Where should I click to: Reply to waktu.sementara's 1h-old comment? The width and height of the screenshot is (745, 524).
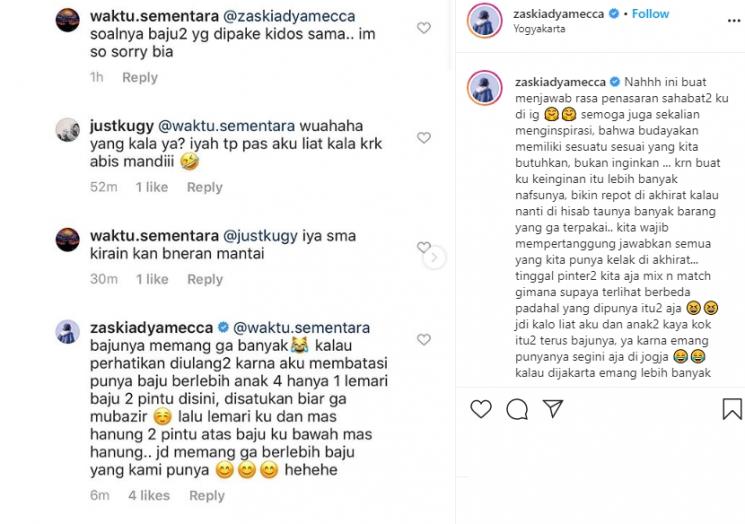(x=140, y=77)
